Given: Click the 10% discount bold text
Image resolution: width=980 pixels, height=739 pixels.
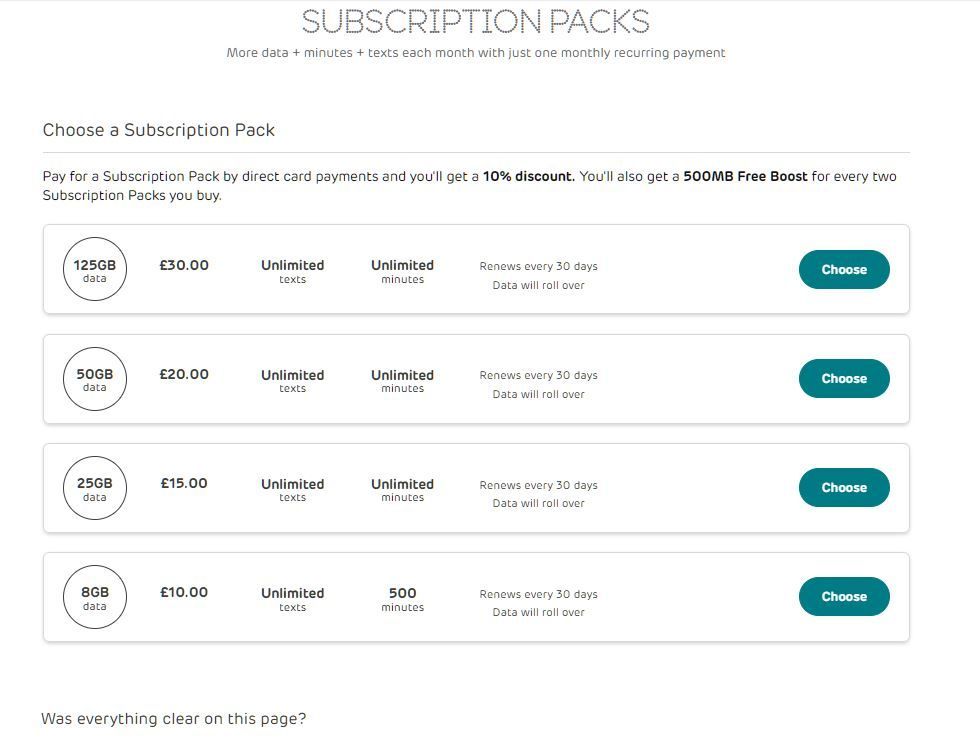Looking at the screenshot, I should tap(529, 176).
